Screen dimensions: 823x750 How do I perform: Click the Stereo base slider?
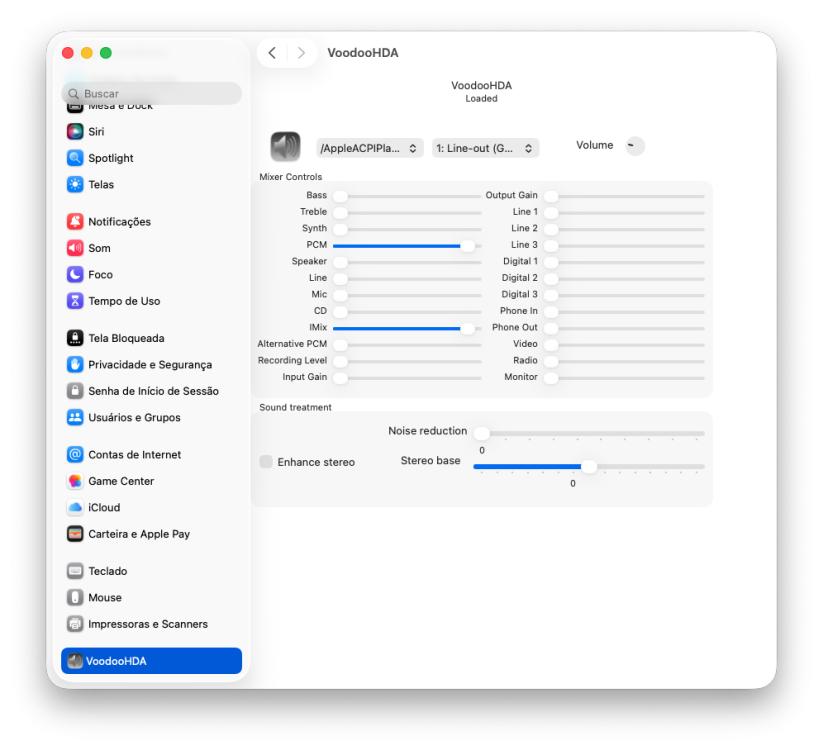[x=589, y=466]
